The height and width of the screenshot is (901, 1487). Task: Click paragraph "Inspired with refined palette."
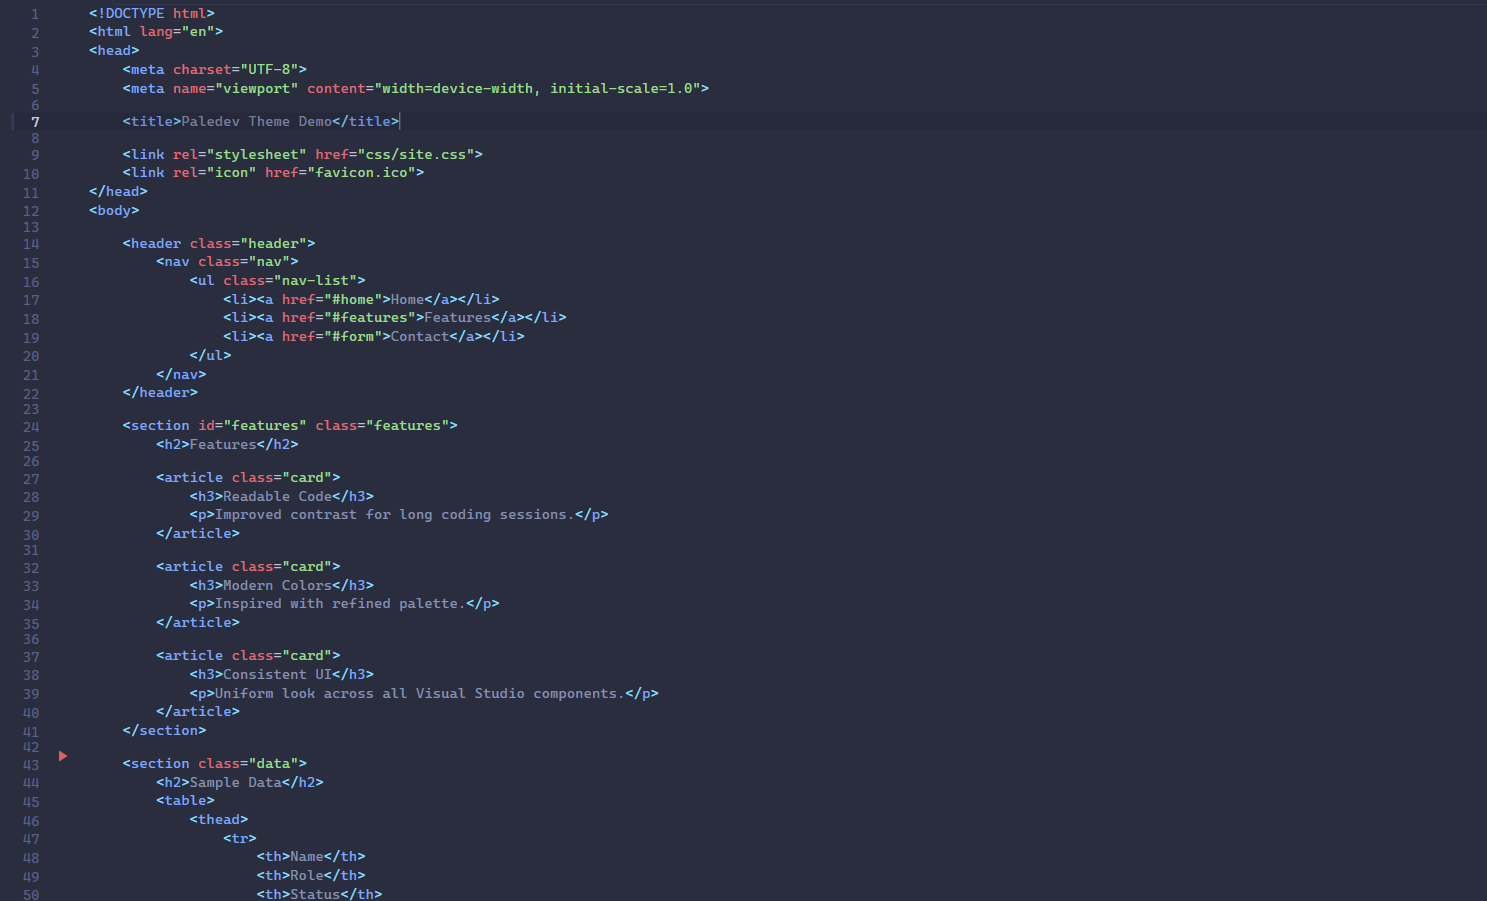(341, 603)
